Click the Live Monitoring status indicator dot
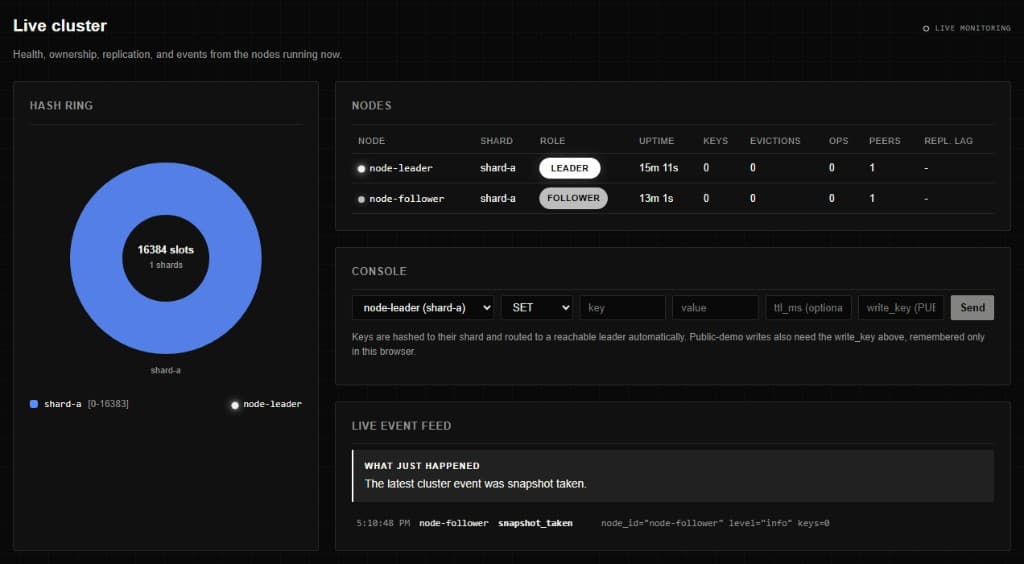Image resolution: width=1024 pixels, height=564 pixels. (x=925, y=29)
